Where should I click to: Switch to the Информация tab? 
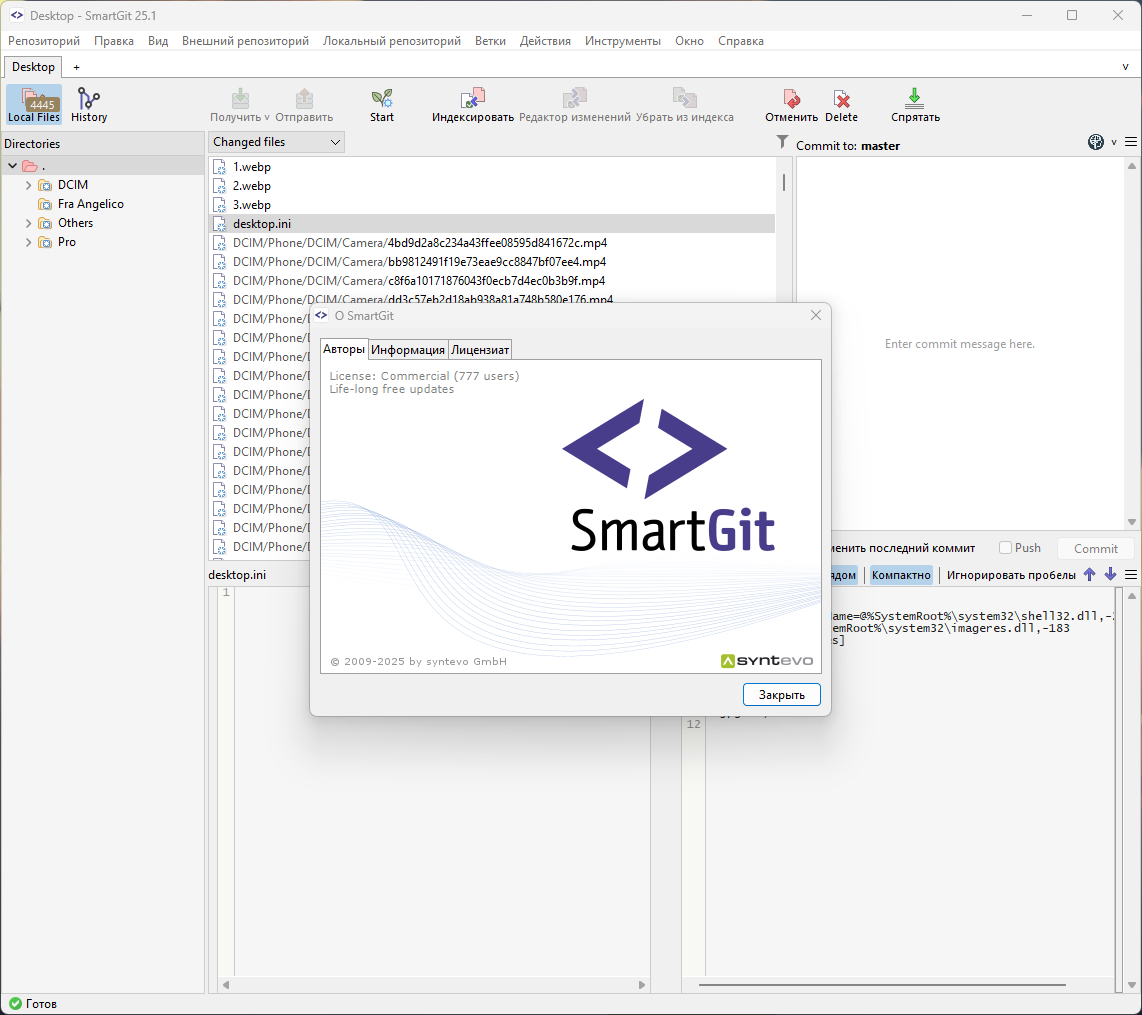(x=408, y=350)
